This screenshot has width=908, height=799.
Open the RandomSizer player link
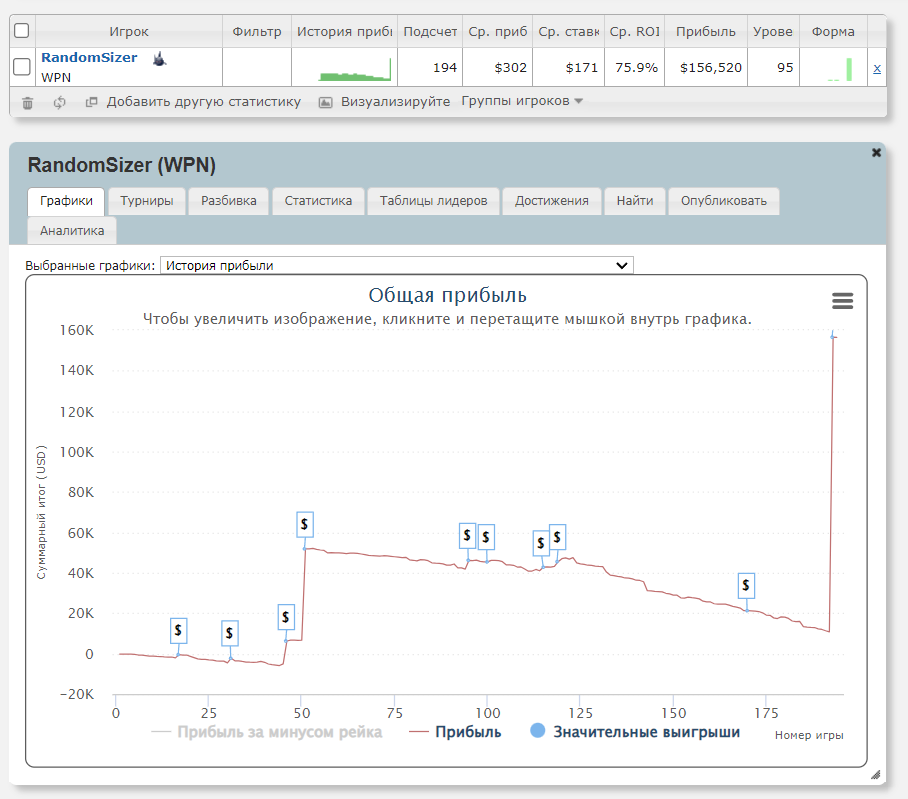click(x=89, y=58)
